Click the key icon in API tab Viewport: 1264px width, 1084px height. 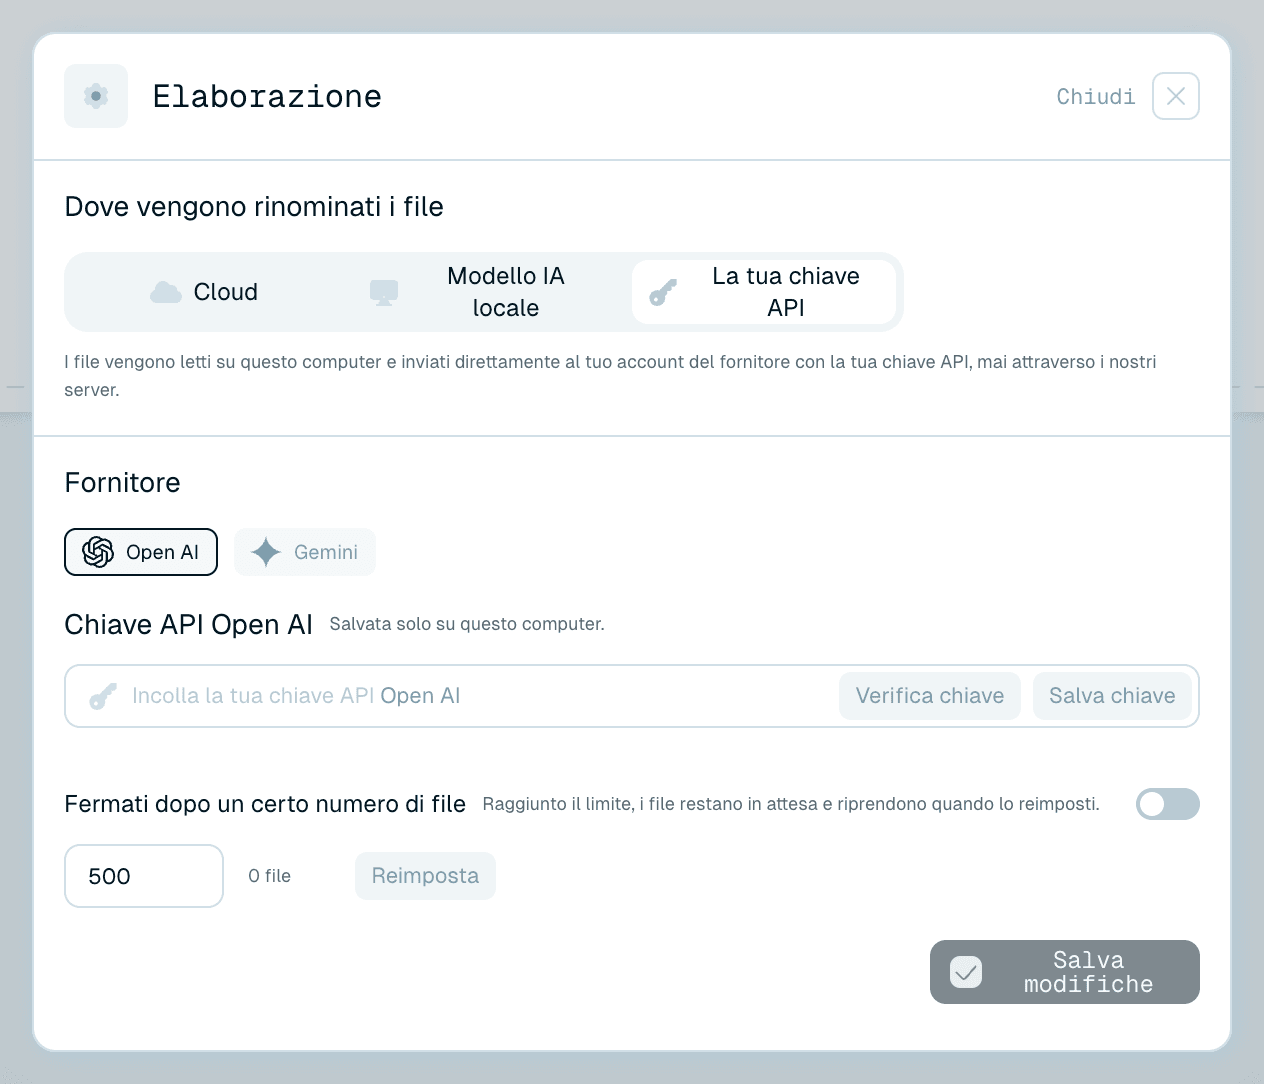(x=663, y=292)
